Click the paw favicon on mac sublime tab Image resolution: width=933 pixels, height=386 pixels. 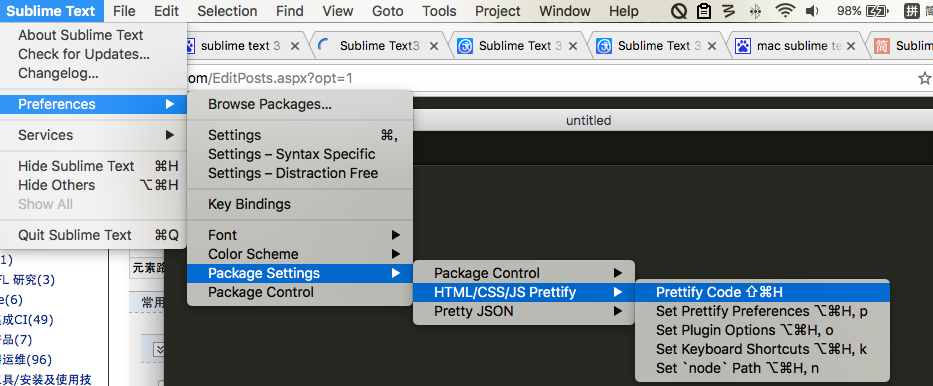[x=742, y=46]
